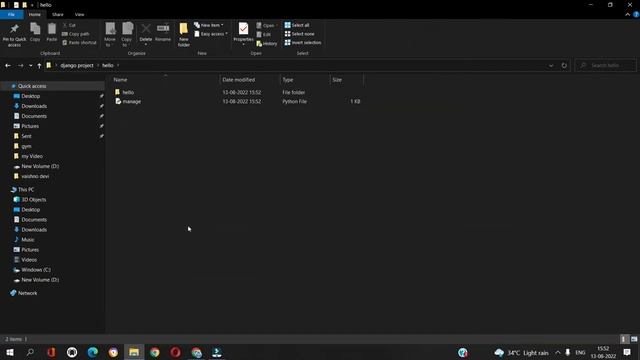
Task: Open my Video folder in sidebar
Action: click(32, 156)
